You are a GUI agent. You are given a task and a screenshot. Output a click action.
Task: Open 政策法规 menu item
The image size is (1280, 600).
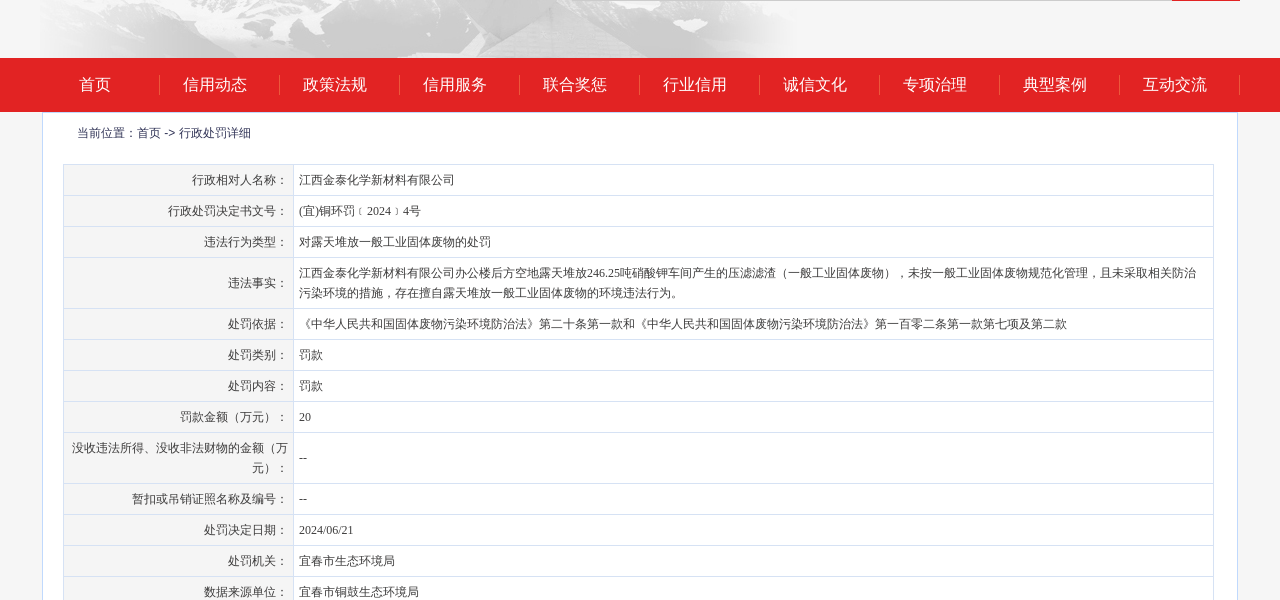coord(335,85)
